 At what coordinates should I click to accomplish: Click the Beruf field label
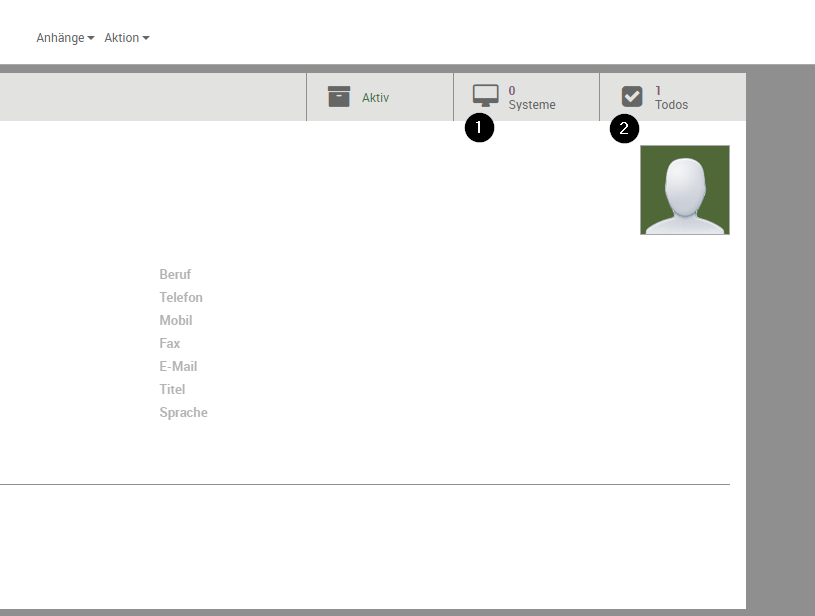(x=175, y=275)
